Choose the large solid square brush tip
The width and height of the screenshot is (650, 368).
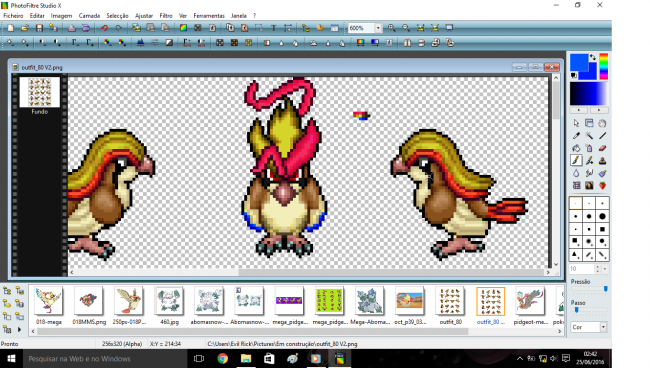(602, 229)
